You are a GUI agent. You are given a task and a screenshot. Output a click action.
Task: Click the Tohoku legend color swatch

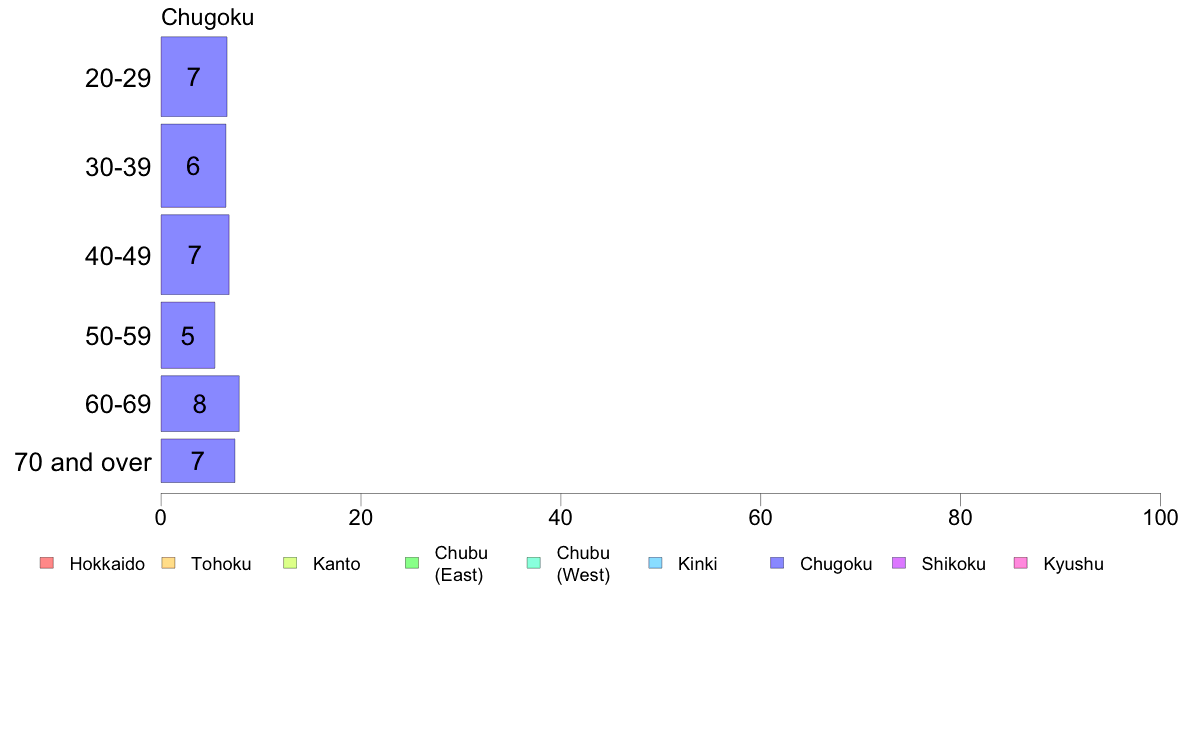(x=168, y=562)
